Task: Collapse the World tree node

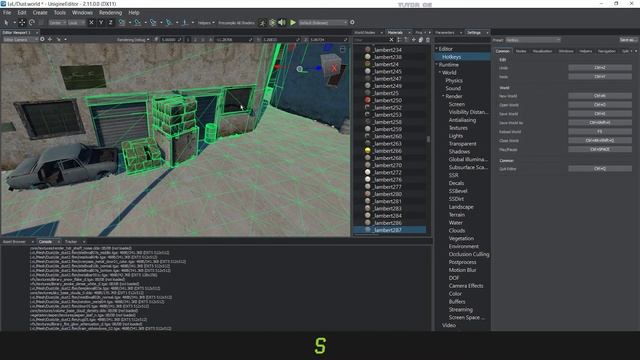Action: pos(440,72)
